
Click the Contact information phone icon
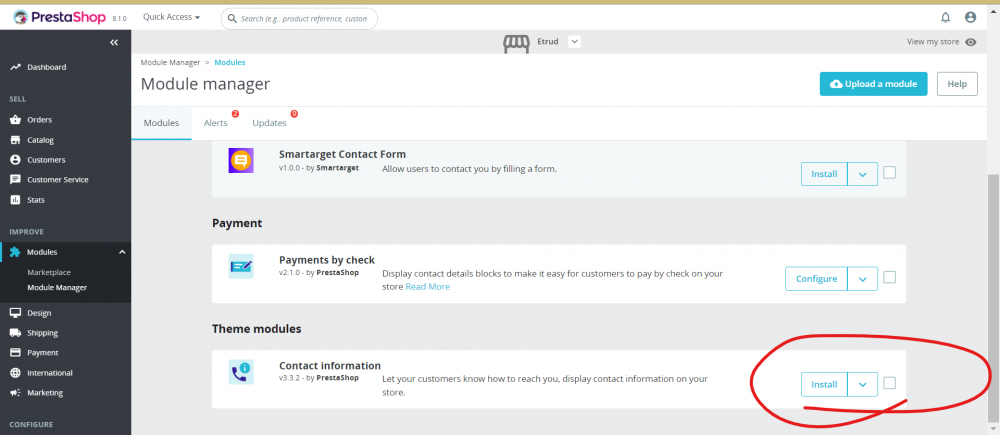tap(241, 372)
